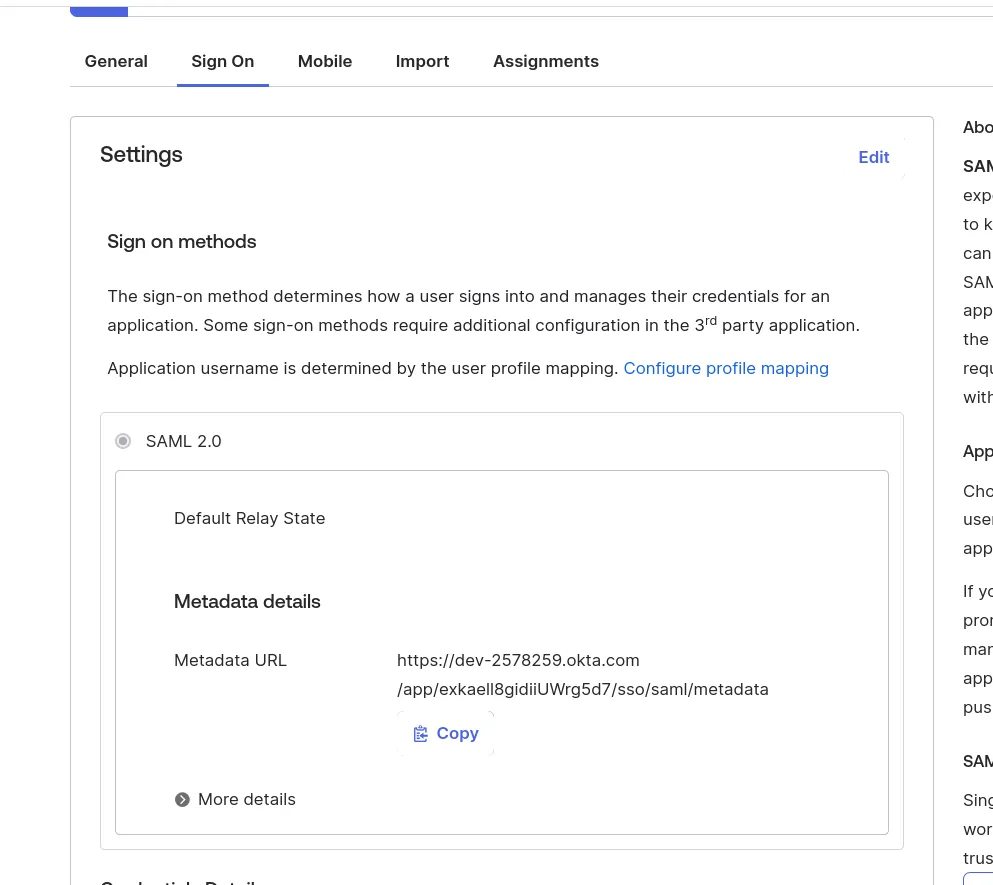This screenshot has width=993, height=885.
Task: Select the Metadata URL text
Action: coord(582,674)
